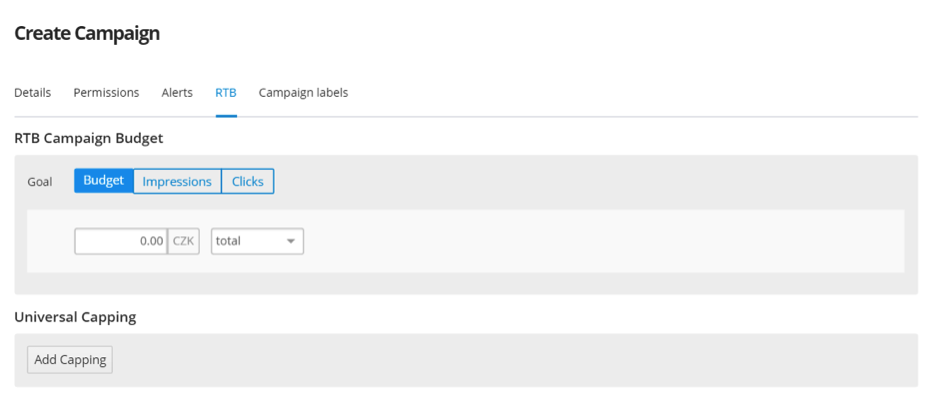Click the empty gray area beside Add Capping

(510, 360)
